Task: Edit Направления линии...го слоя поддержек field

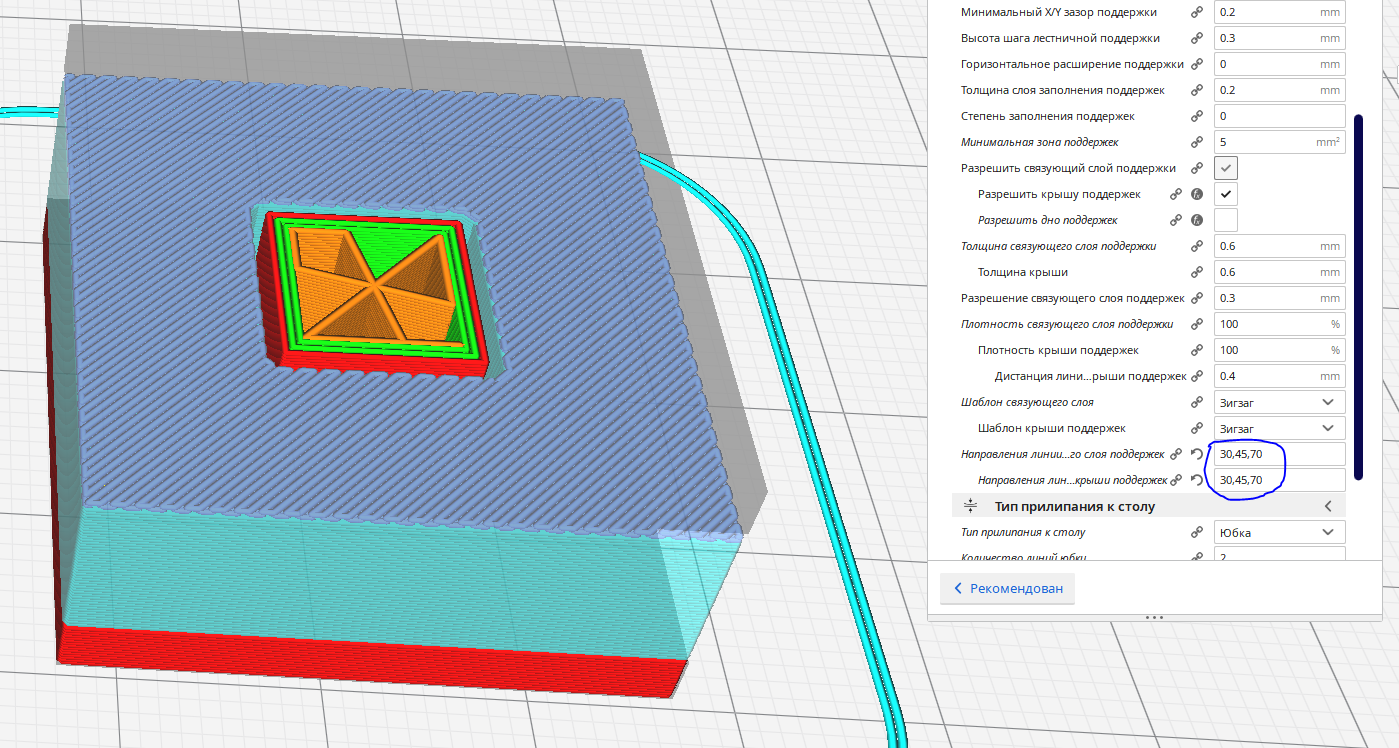Action: pos(1280,454)
